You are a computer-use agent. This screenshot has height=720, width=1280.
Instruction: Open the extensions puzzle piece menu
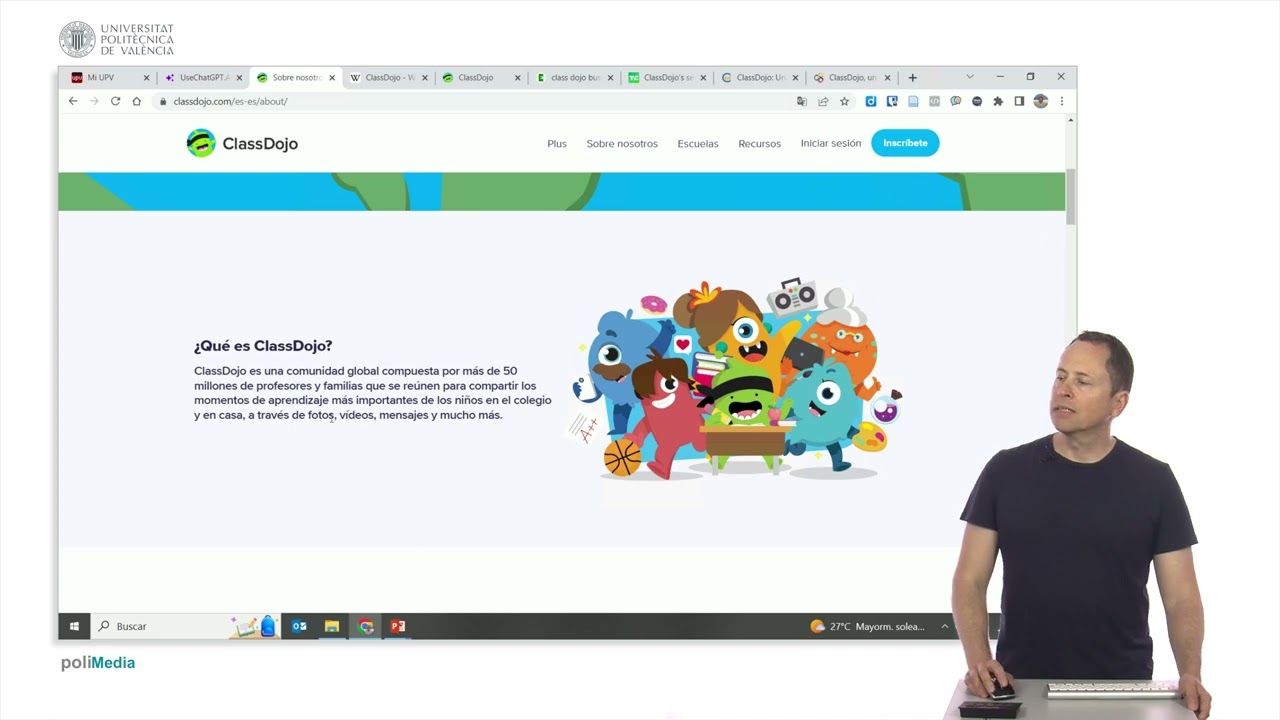point(998,101)
